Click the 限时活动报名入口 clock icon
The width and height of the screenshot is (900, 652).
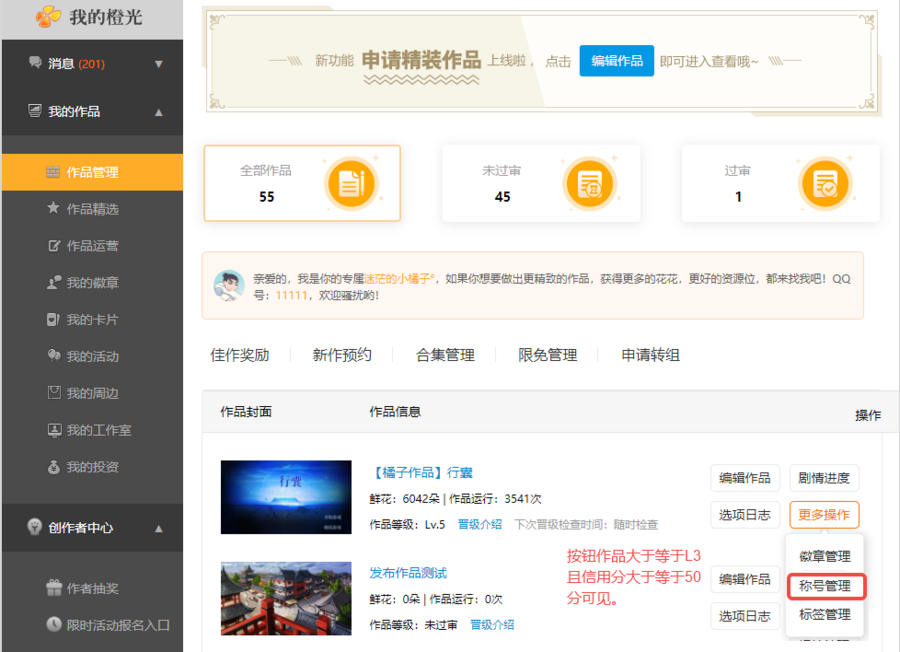coord(54,625)
